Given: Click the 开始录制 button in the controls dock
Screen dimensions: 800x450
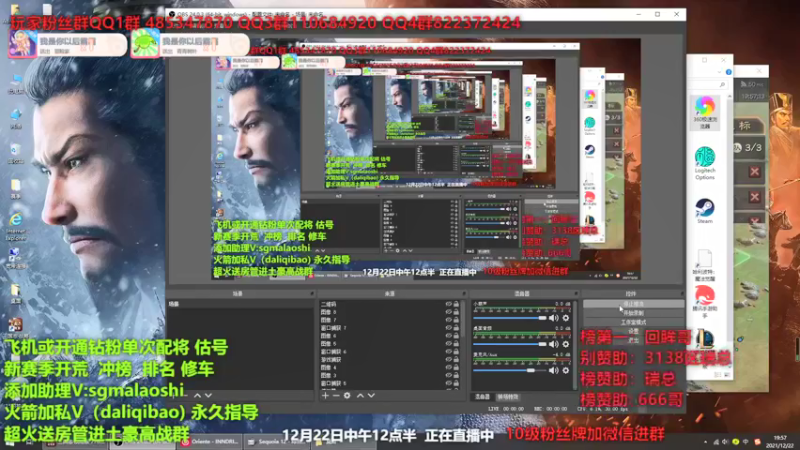Looking at the screenshot, I should [633, 313].
